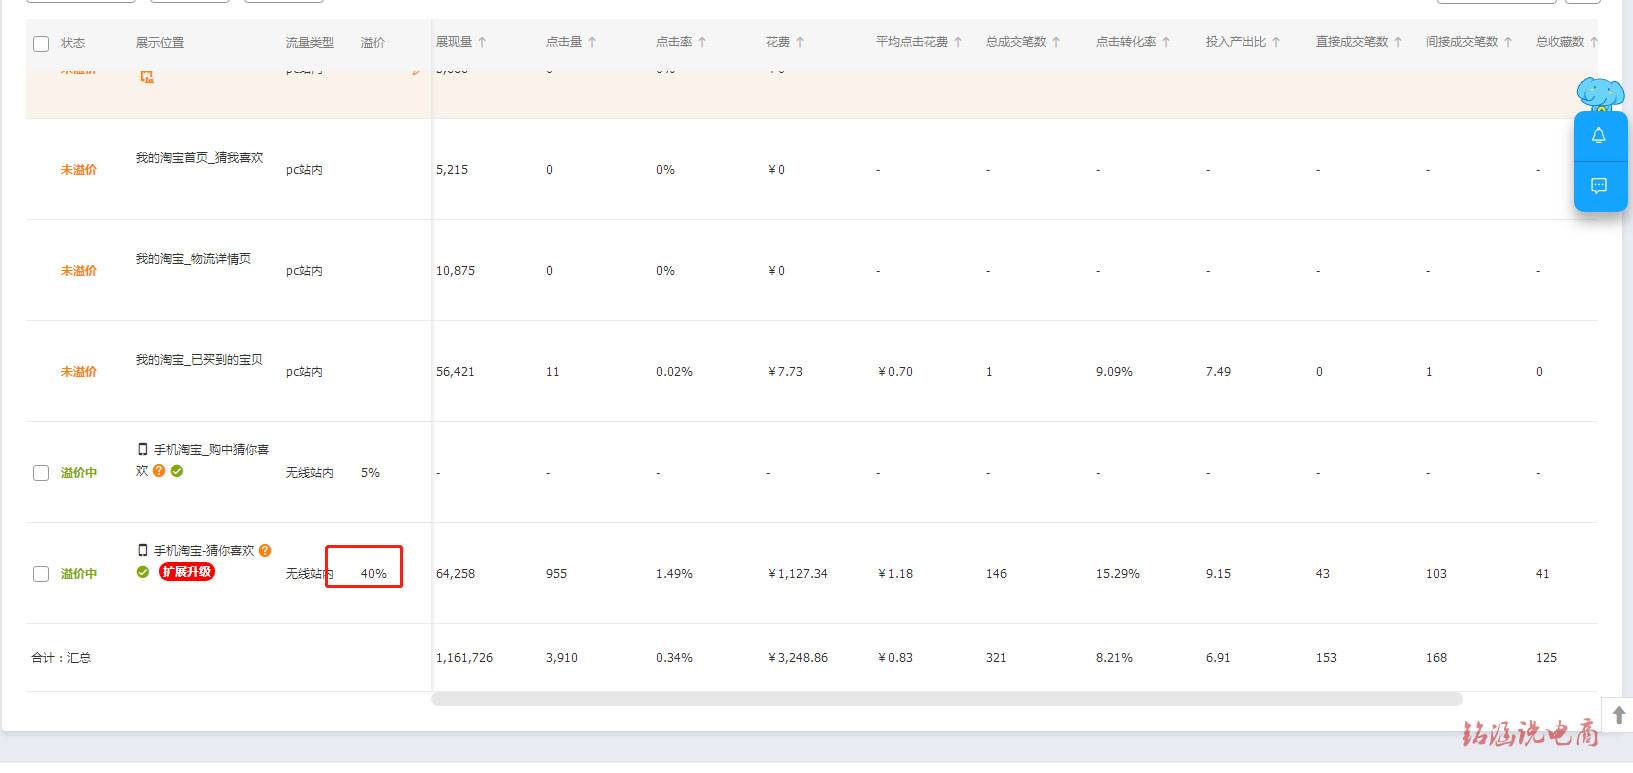Click total spend ¥3,248.86
The height and width of the screenshot is (773, 1633).
tap(798, 658)
